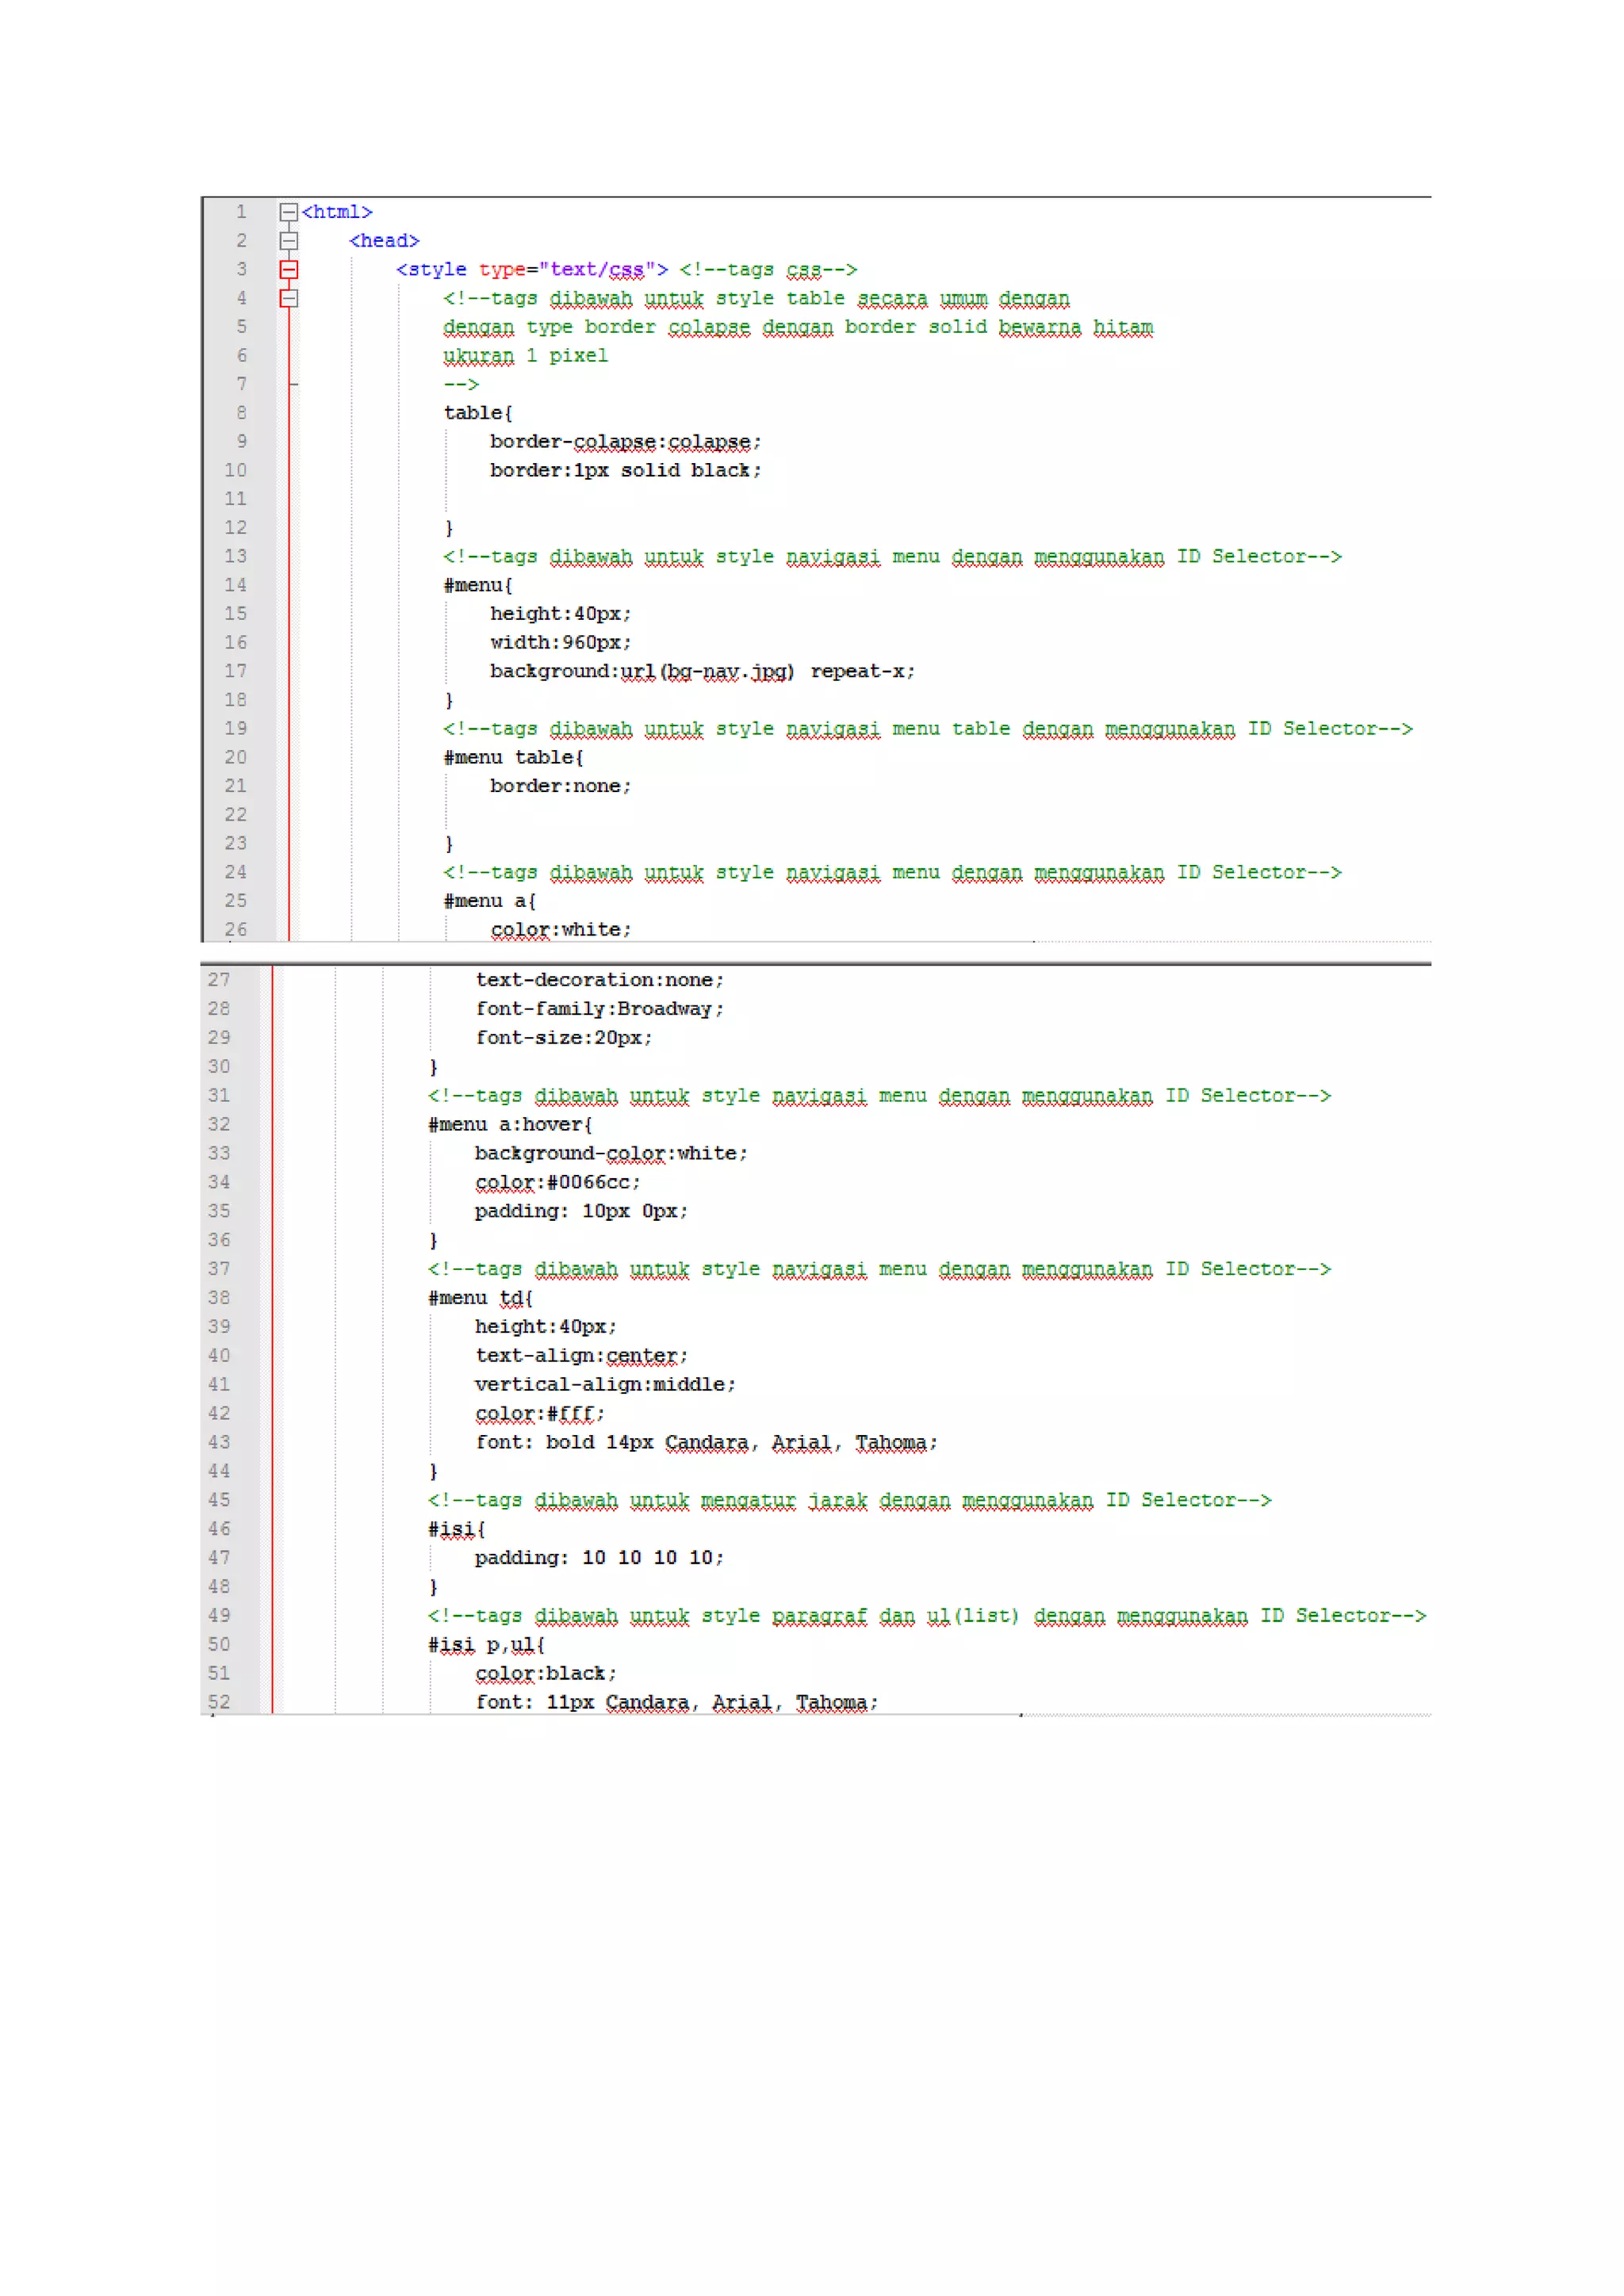The image size is (1624, 2296).
Task: Place cursor on vertical-align:middle line
Action: pyautogui.click(x=604, y=1385)
